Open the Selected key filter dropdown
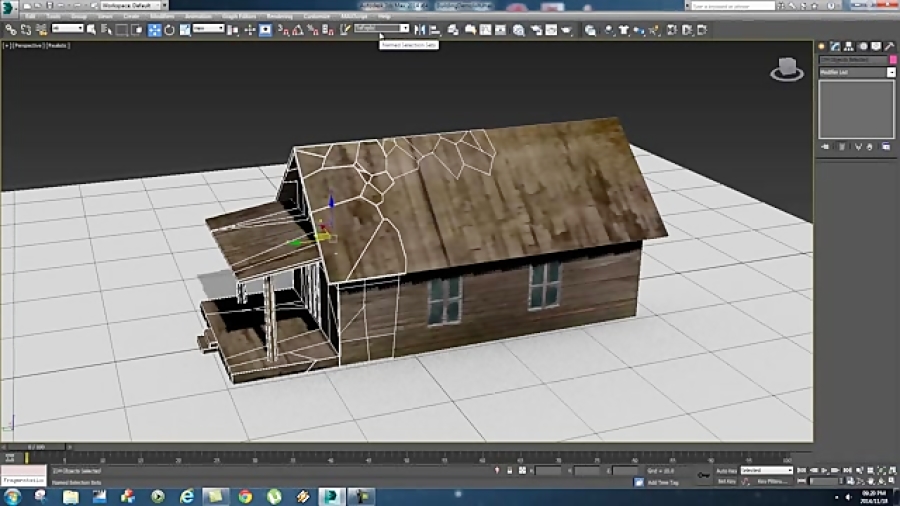The height and width of the screenshot is (506, 900). coord(766,470)
